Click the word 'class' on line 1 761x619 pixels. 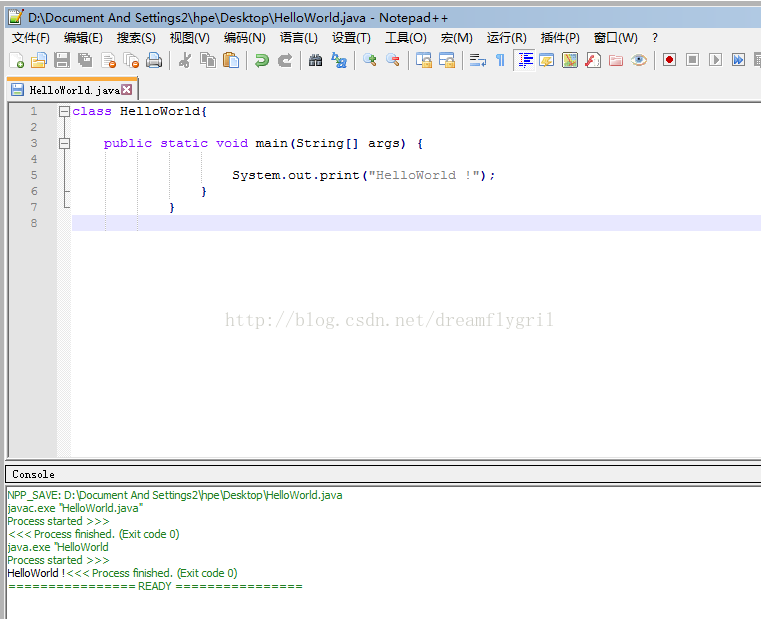[92, 112]
